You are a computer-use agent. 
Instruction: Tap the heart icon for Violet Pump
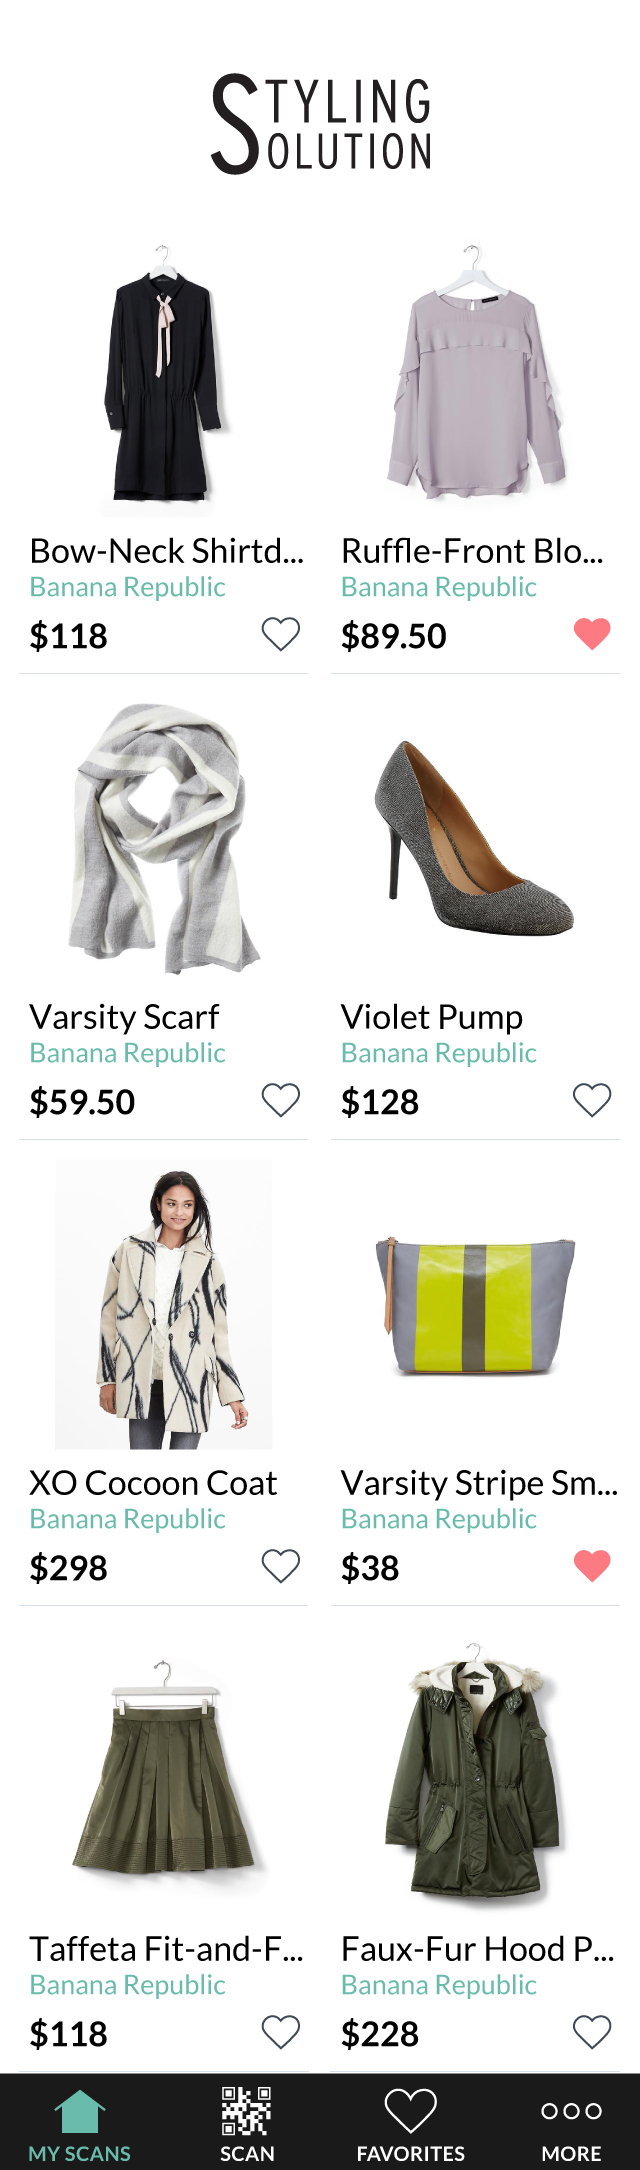tap(592, 1100)
